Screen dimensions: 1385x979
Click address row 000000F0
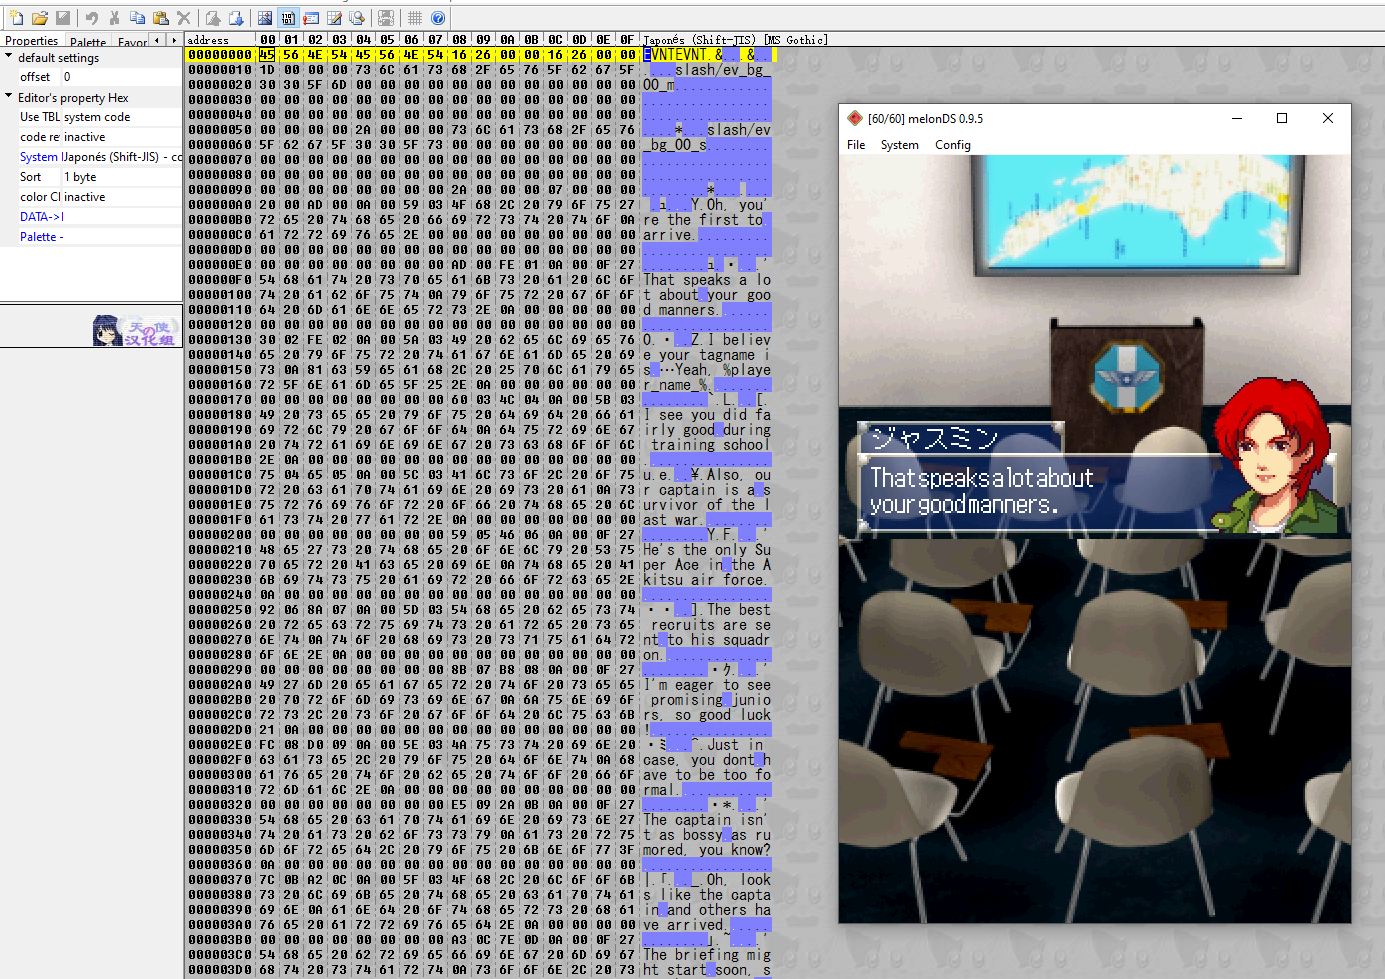[220, 280]
